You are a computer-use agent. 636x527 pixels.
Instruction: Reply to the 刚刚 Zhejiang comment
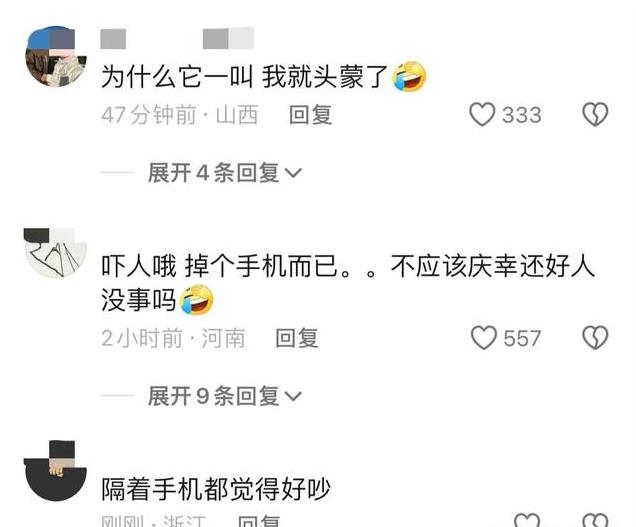click(x=260, y=521)
